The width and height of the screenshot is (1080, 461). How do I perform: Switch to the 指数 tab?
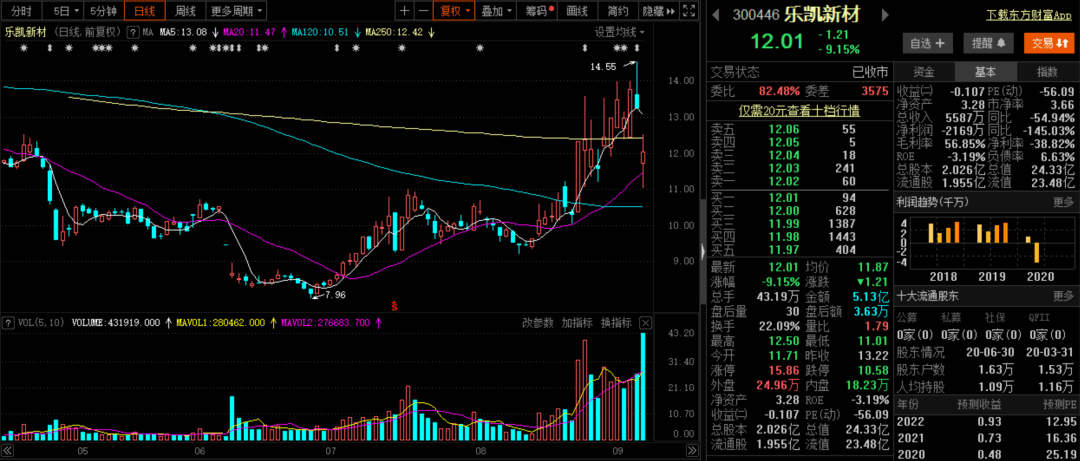tap(1046, 72)
